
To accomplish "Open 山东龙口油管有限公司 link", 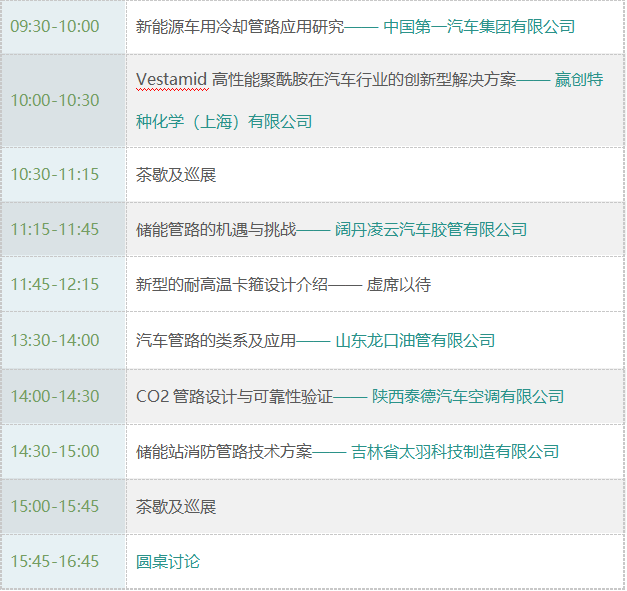I will pyautogui.click(x=415, y=341).
